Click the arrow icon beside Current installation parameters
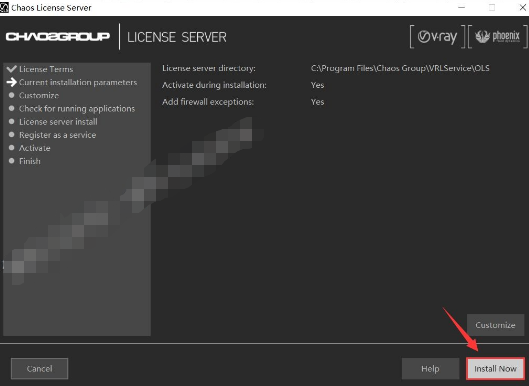The image size is (529, 386). pos(11,82)
